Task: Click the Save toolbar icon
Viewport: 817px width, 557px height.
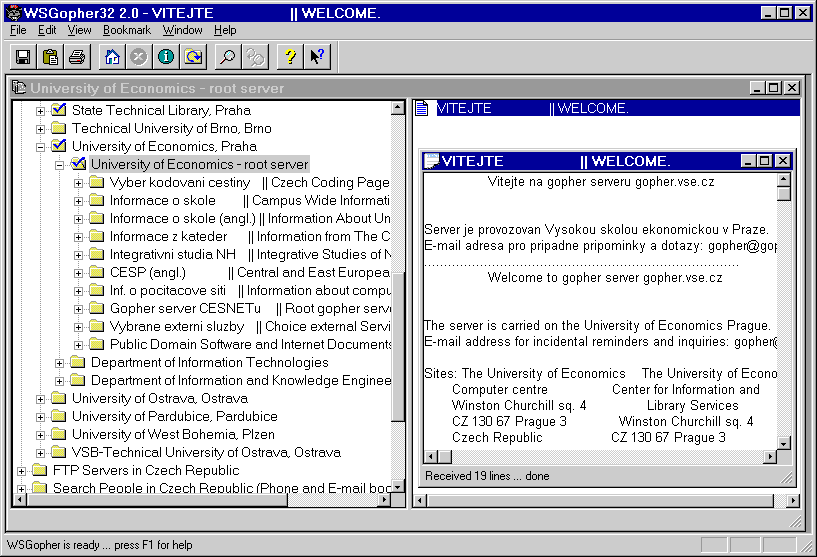Action: tap(23, 57)
